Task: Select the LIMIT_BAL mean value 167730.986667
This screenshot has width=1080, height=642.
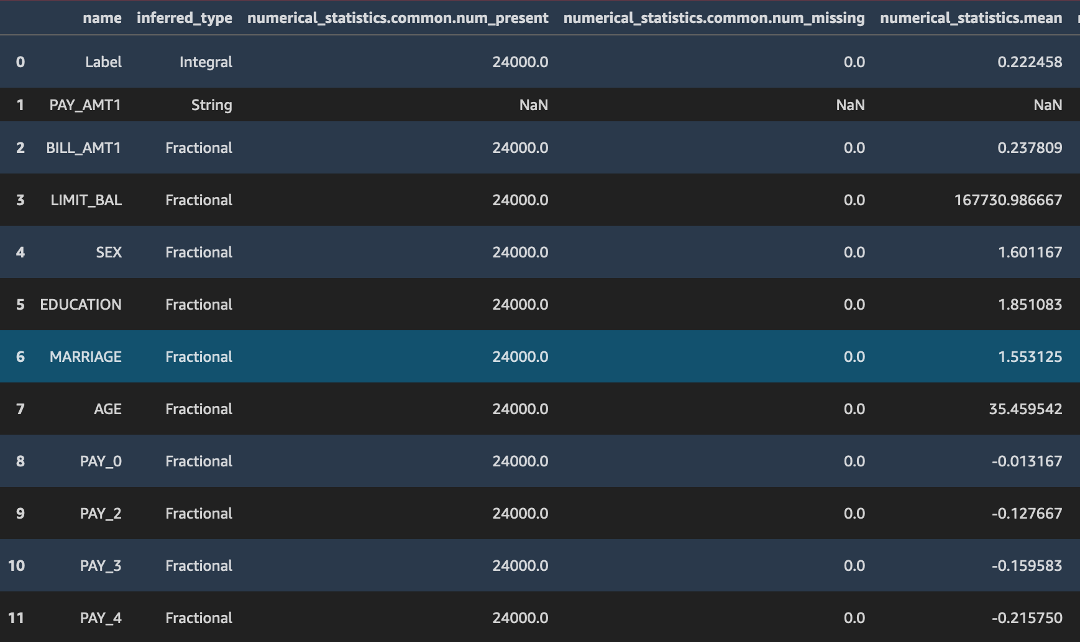Action: click(x=1008, y=200)
